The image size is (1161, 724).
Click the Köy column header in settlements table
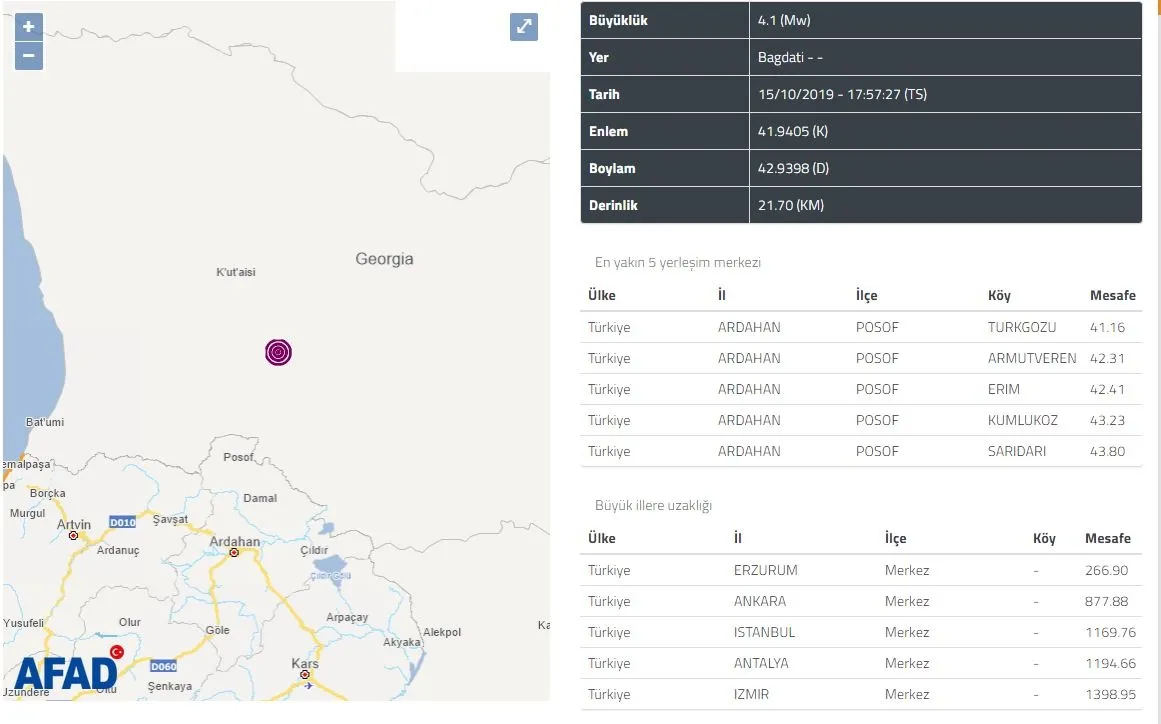(x=999, y=295)
